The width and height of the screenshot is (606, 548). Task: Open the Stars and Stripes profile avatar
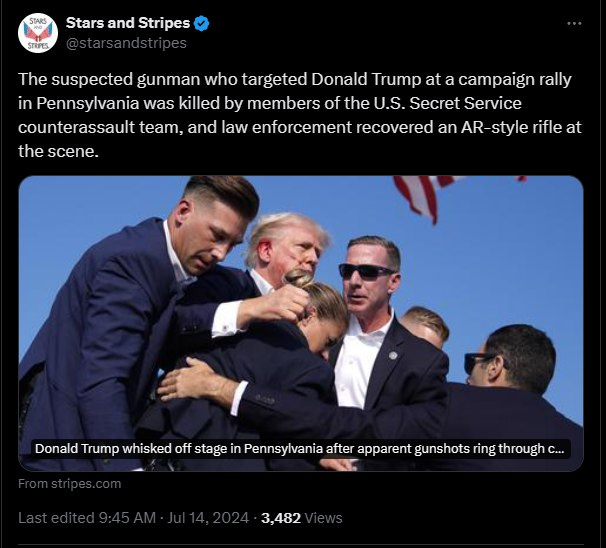pos(38,33)
